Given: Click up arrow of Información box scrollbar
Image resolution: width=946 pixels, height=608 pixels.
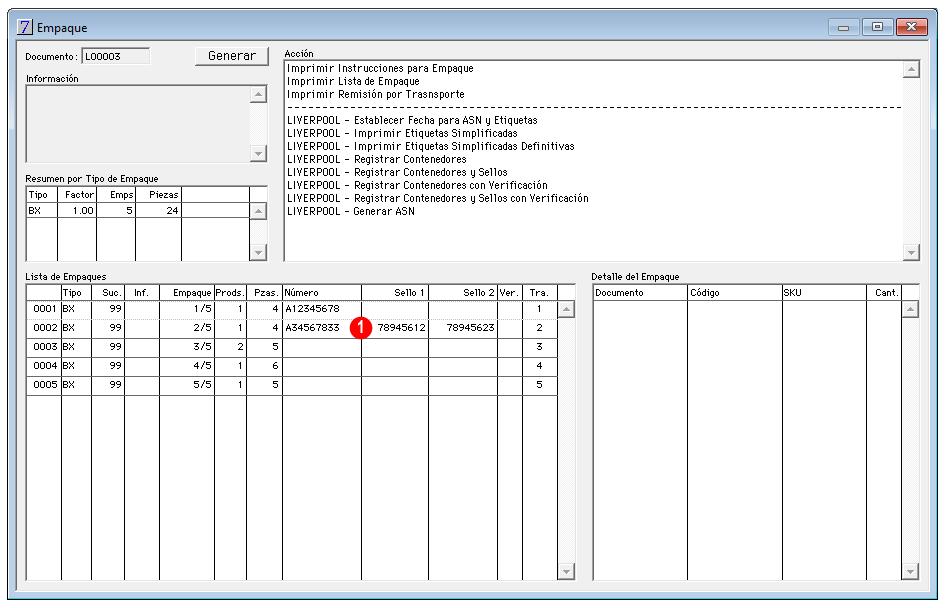Looking at the screenshot, I should (x=258, y=95).
